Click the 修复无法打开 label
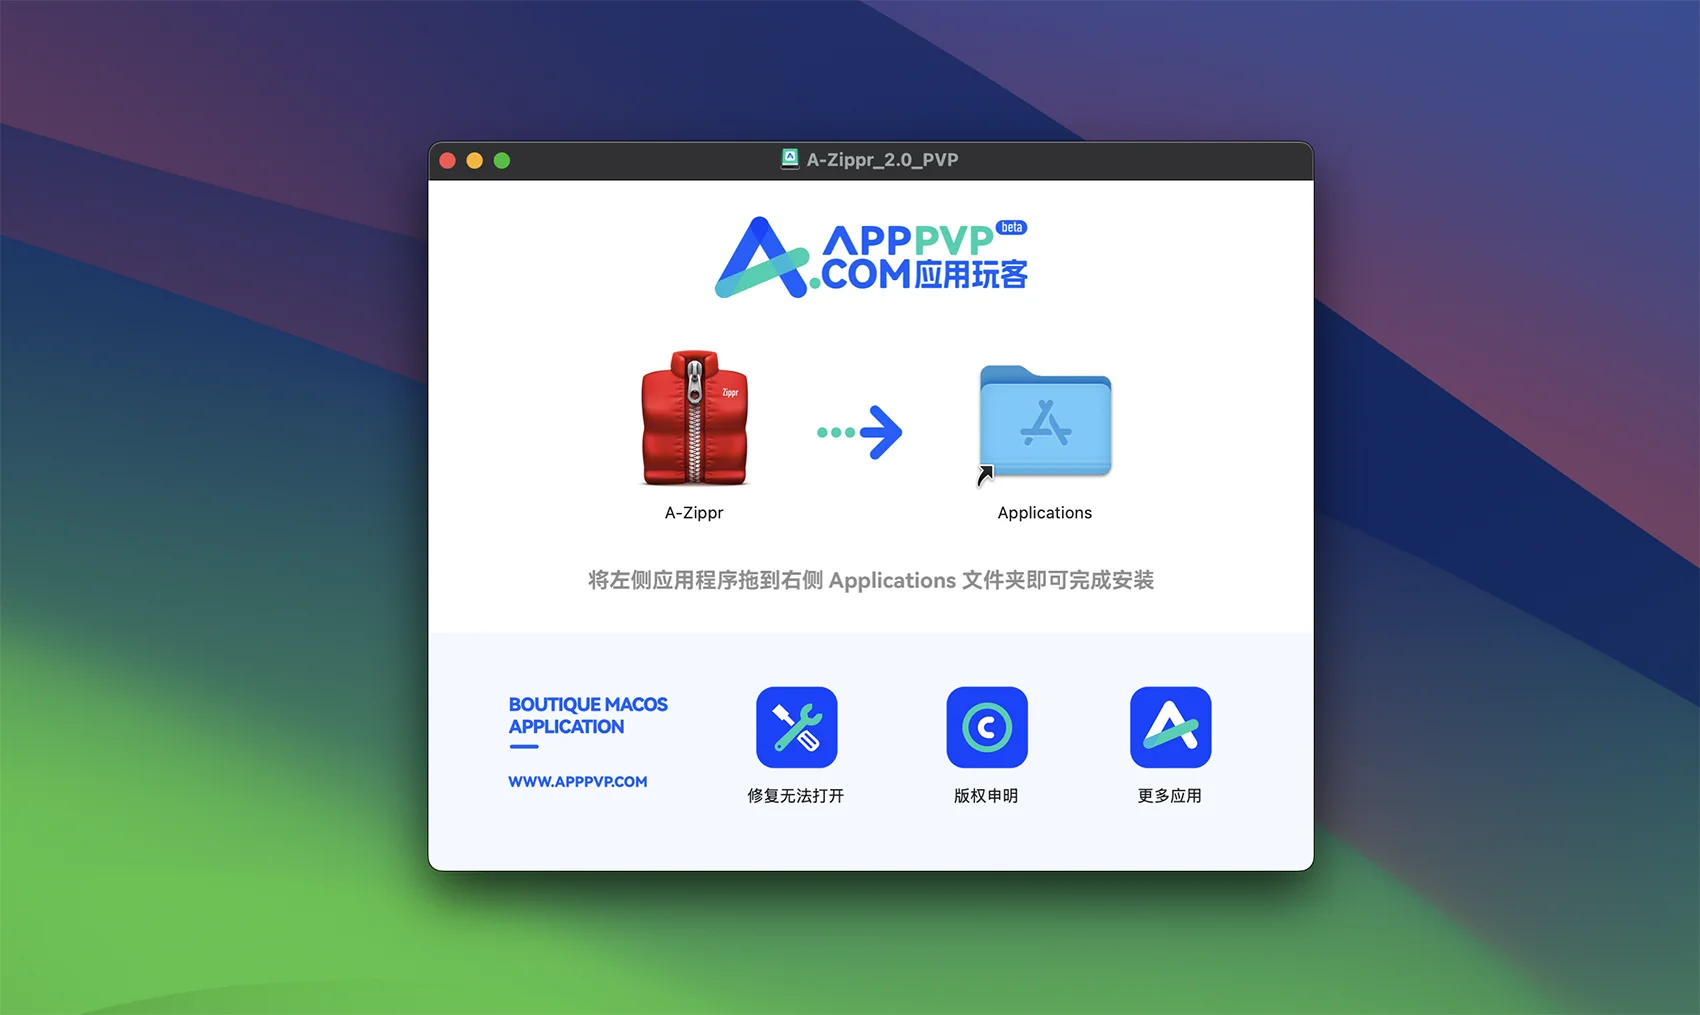 tap(796, 796)
